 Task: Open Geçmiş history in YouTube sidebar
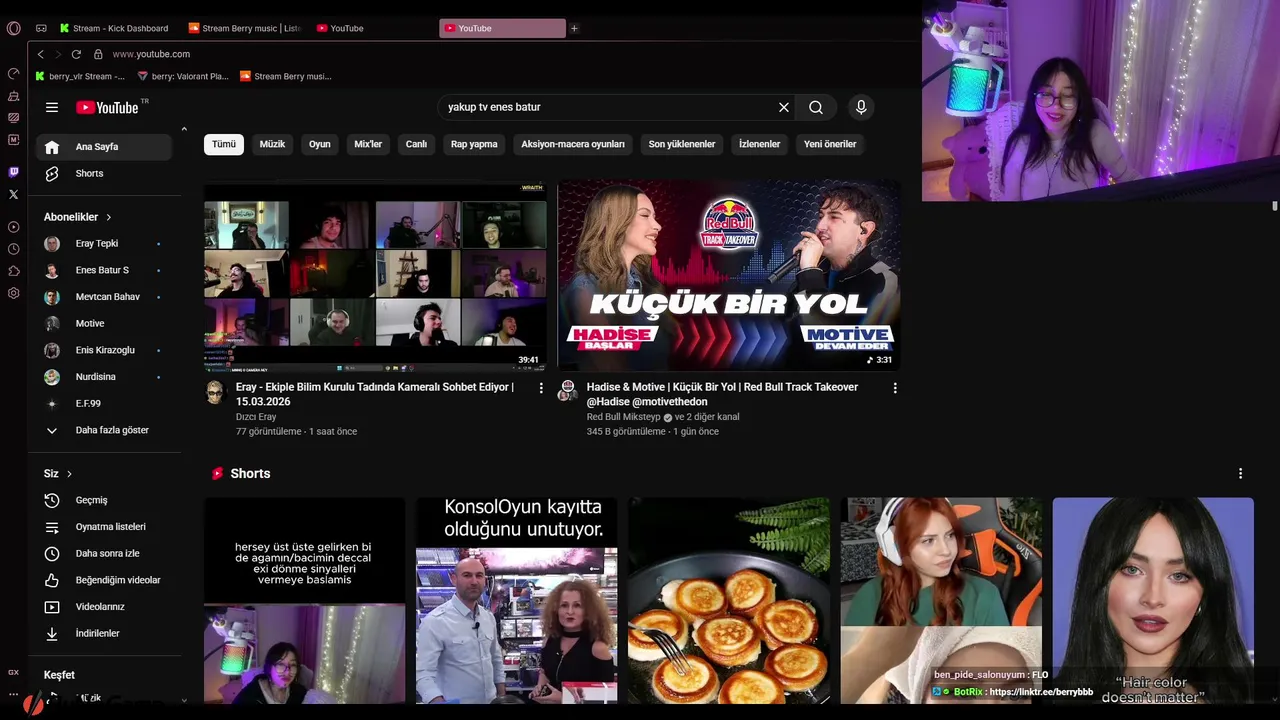(104, 500)
